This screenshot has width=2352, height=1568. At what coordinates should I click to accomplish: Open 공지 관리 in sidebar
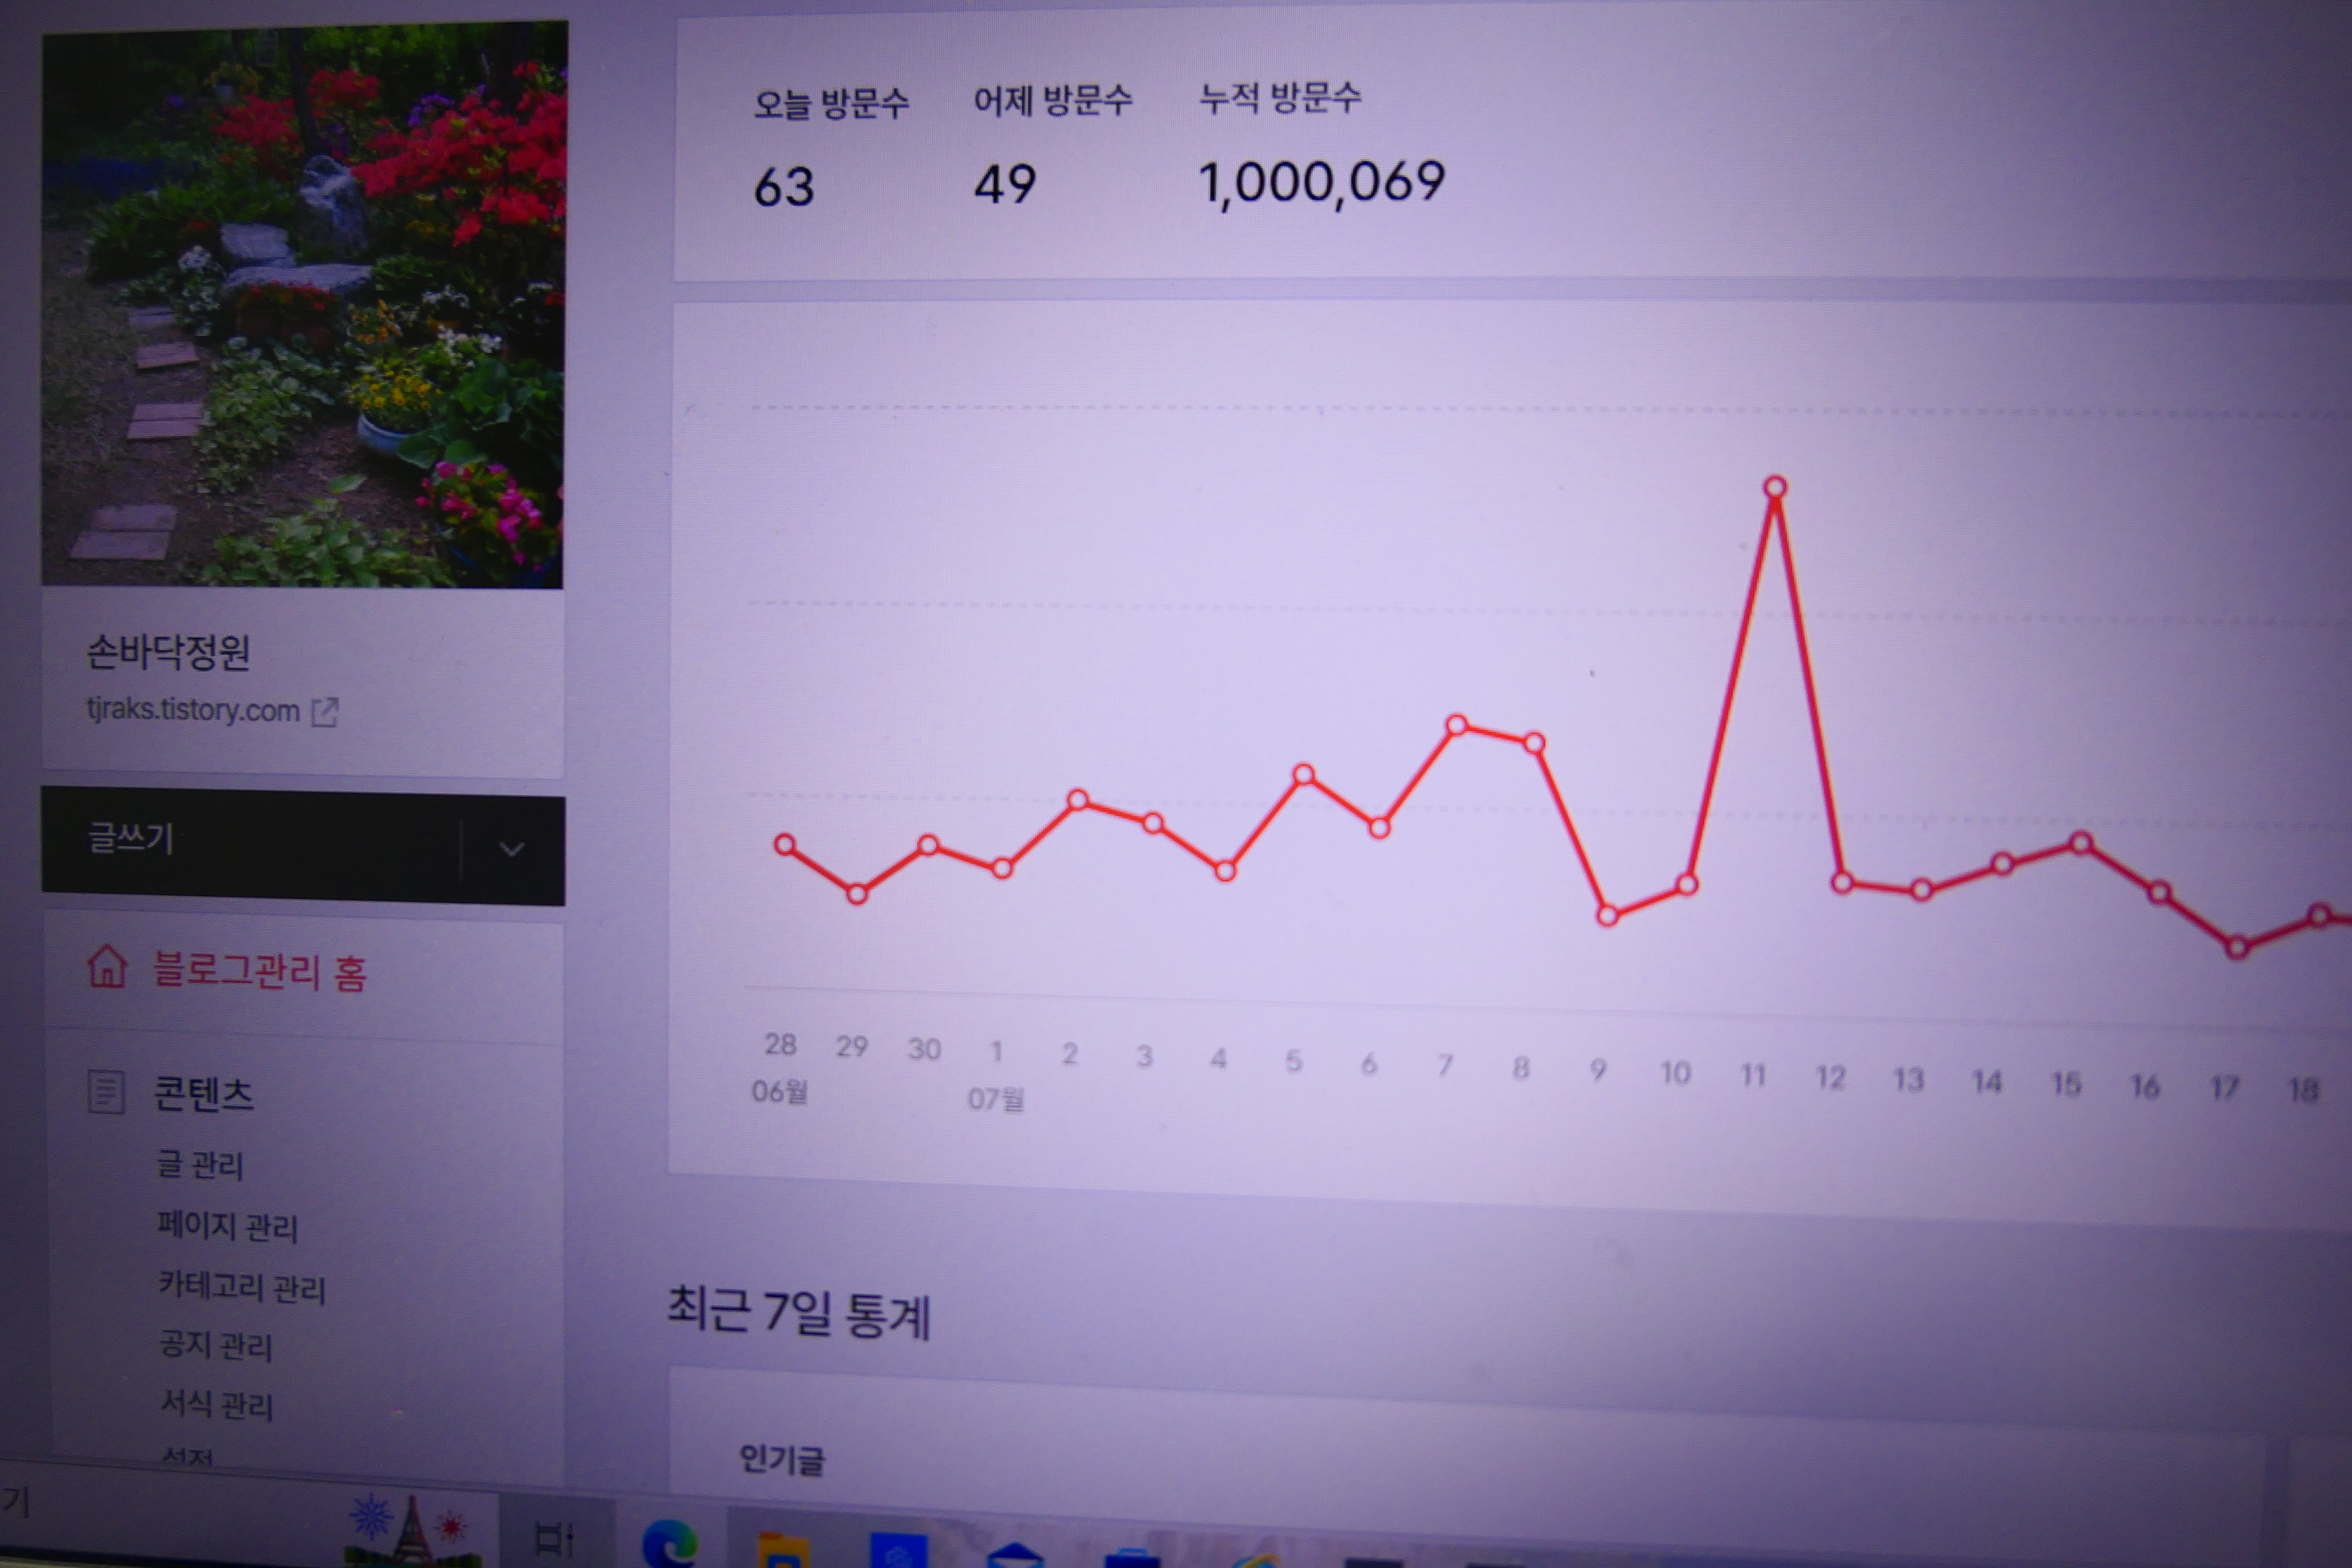(216, 1345)
